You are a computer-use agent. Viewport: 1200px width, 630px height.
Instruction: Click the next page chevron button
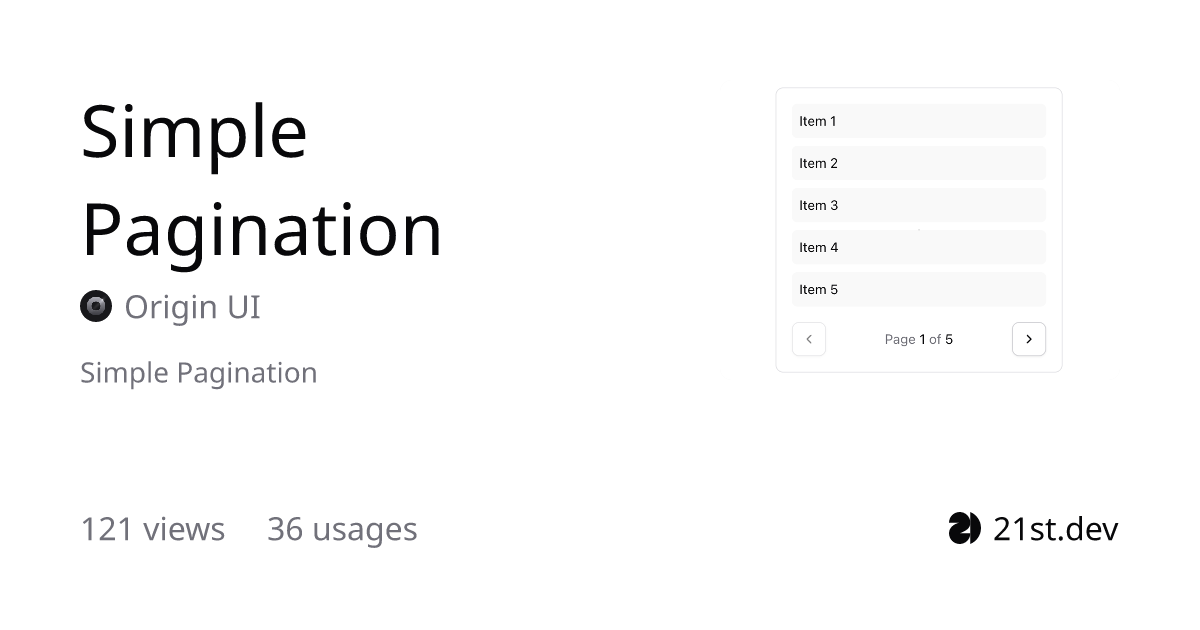point(1029,339)
